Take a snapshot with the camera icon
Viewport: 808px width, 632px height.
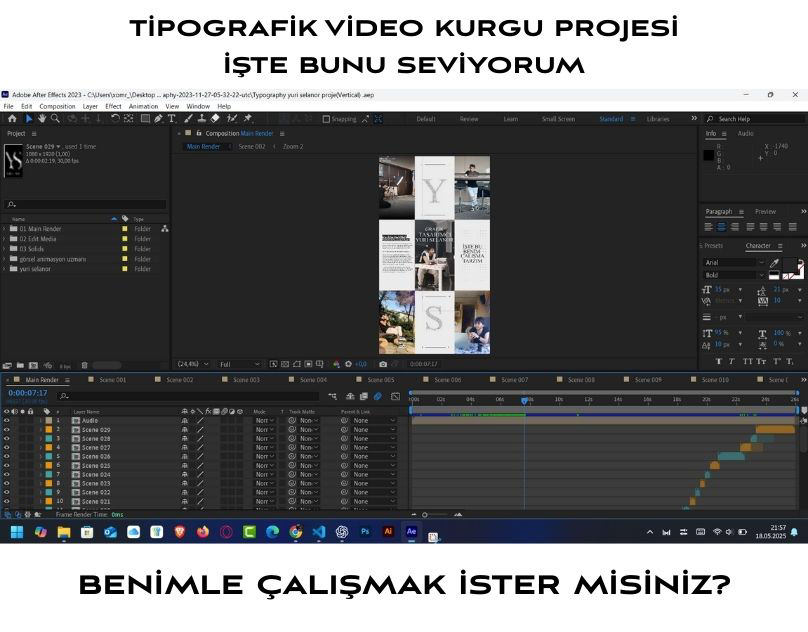tap(383, 364)
